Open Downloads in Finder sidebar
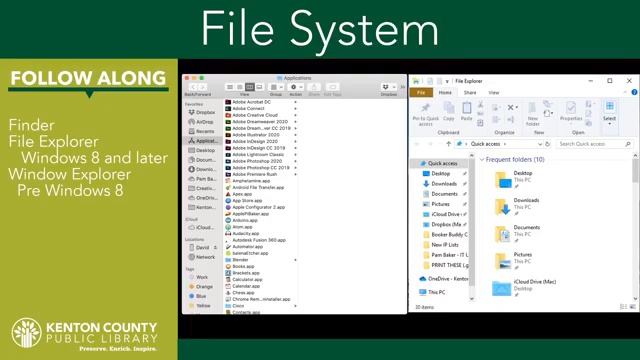The width and height of the screenshot is (640, 360). 202,169
